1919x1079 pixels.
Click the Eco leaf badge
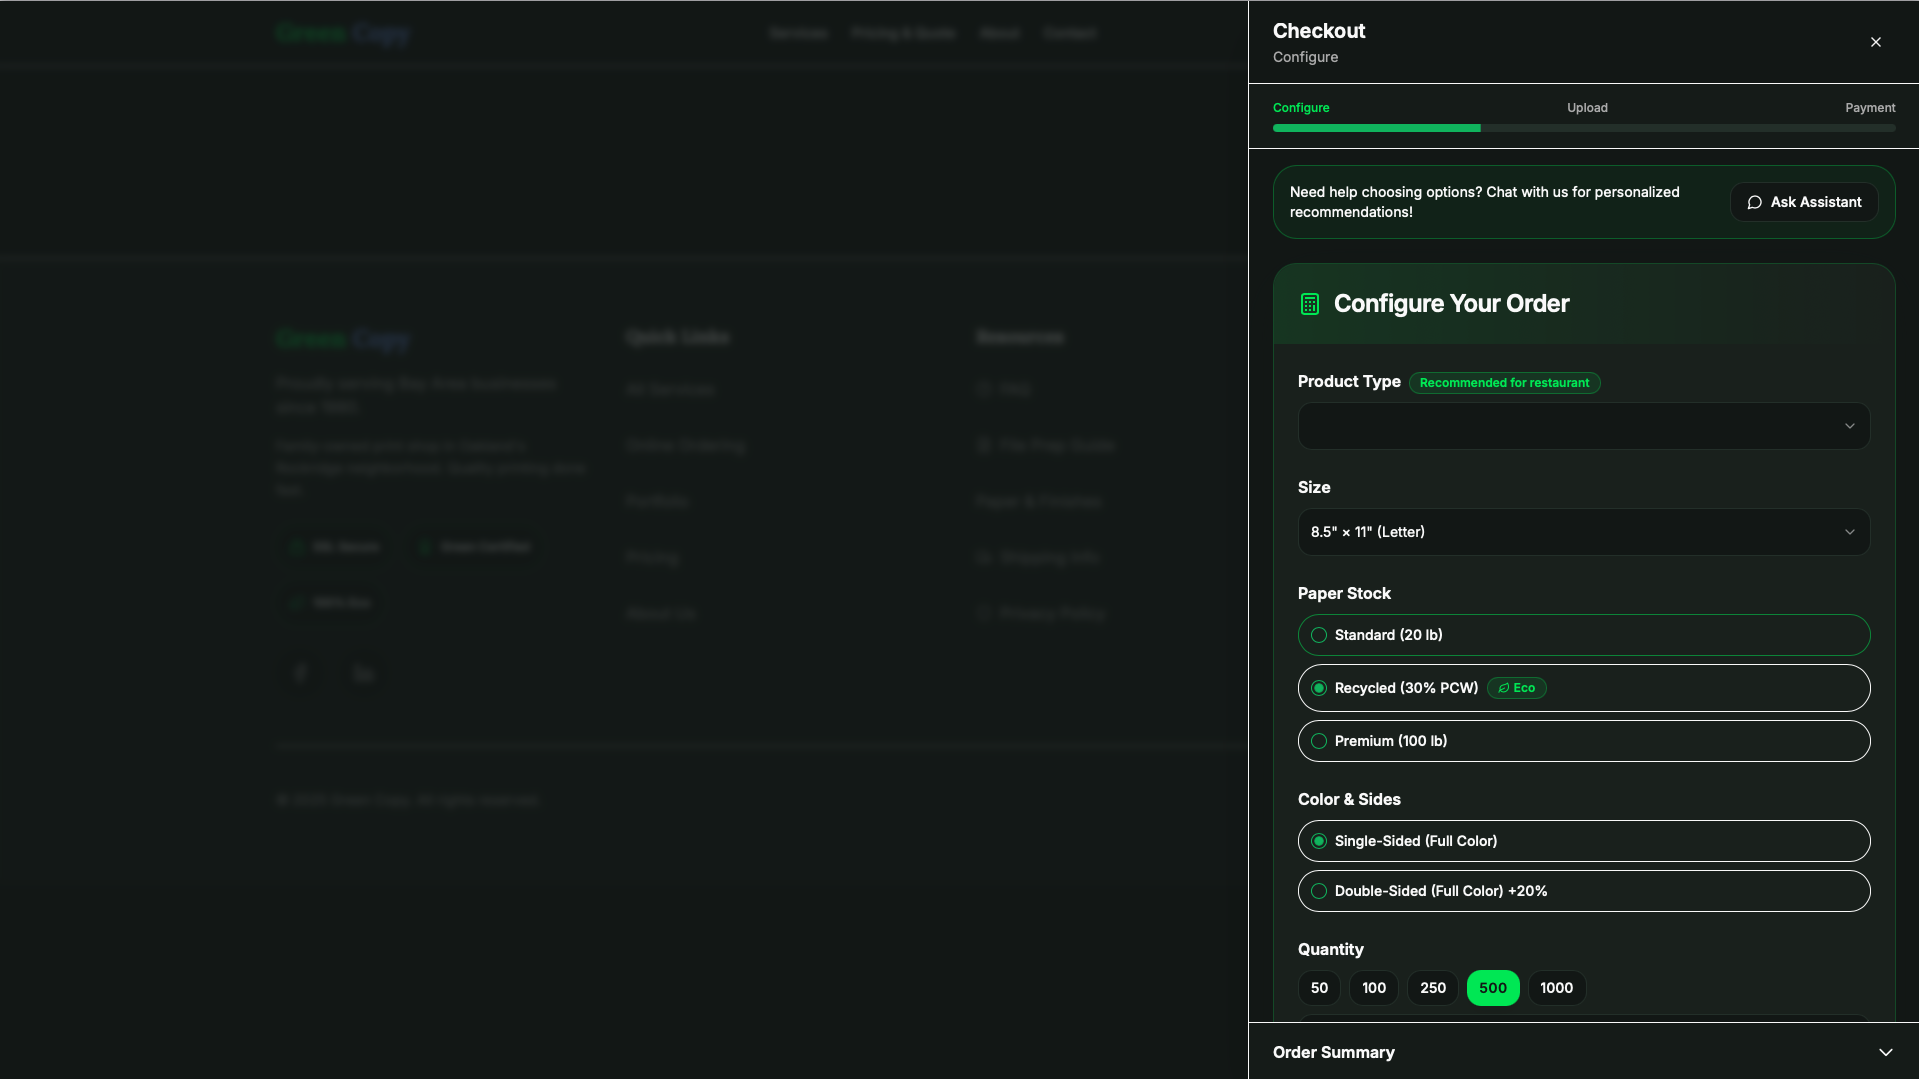1516,688
